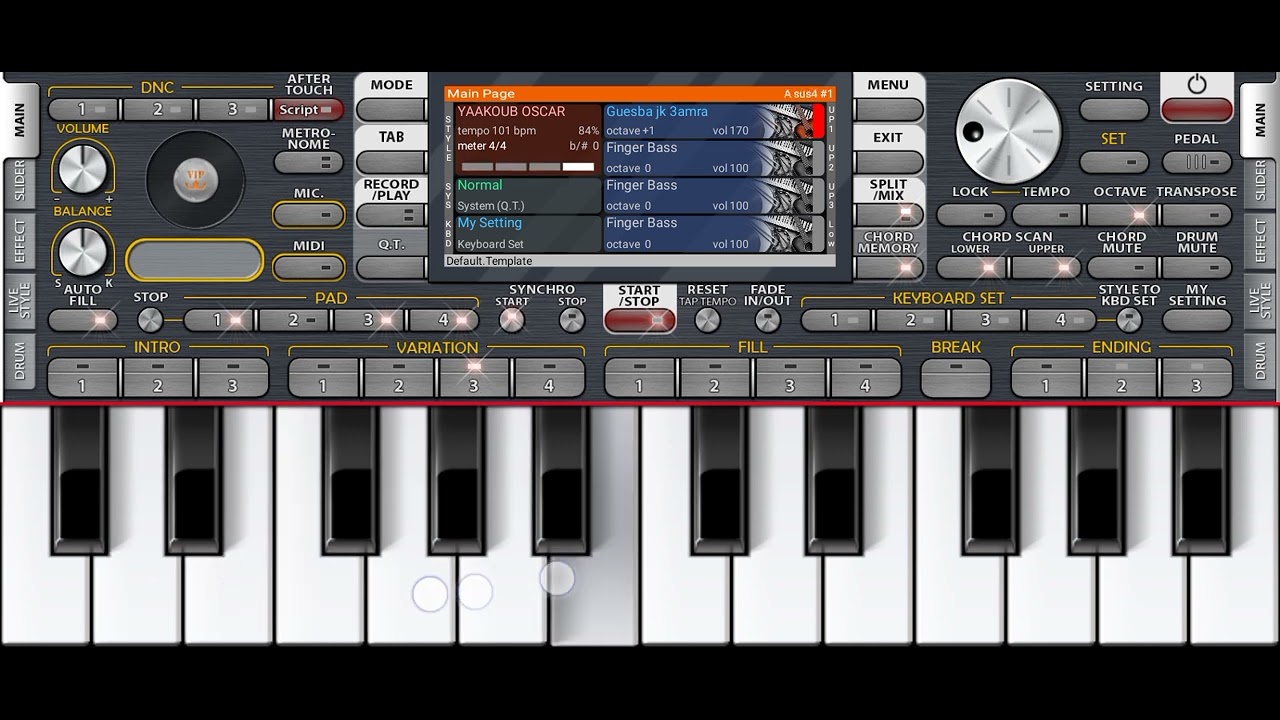
Task: Toggle Chord Memory button
Action: [x=889, y=267]
